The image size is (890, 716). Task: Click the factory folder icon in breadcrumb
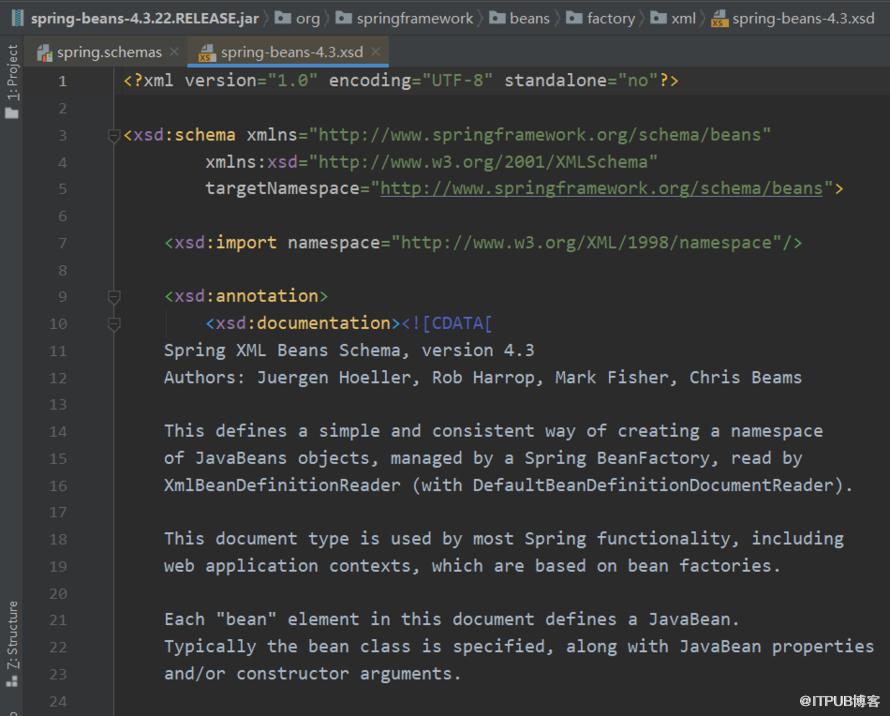(x=574, y=18)
